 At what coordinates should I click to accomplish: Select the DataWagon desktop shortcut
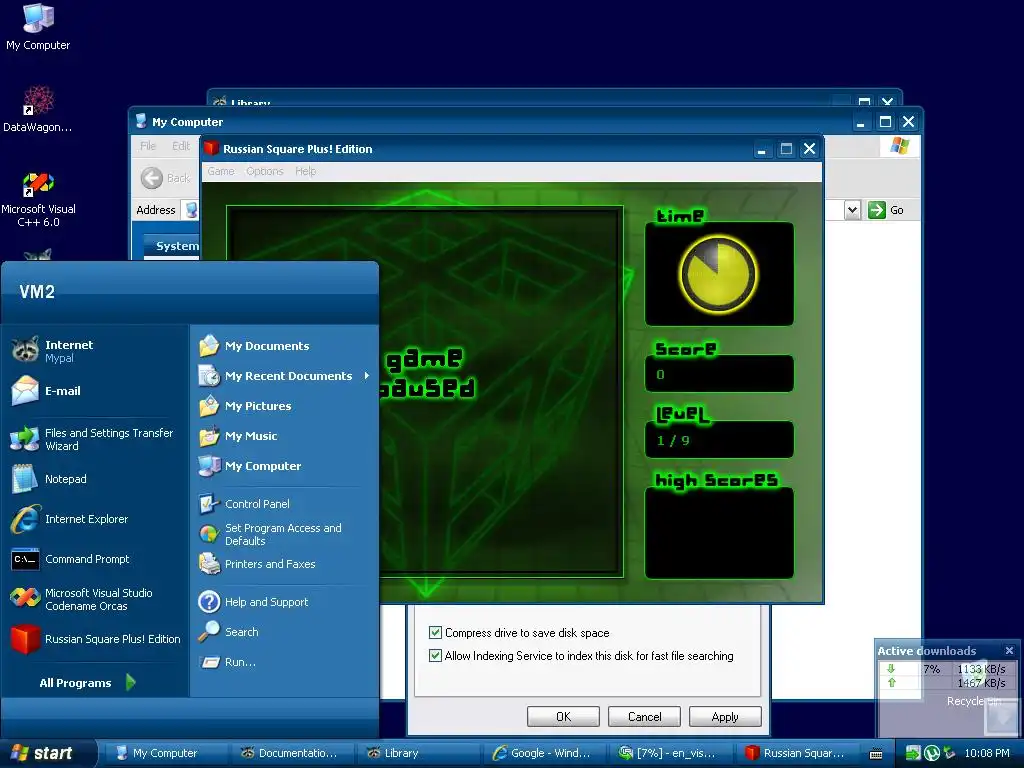(38, 108)
